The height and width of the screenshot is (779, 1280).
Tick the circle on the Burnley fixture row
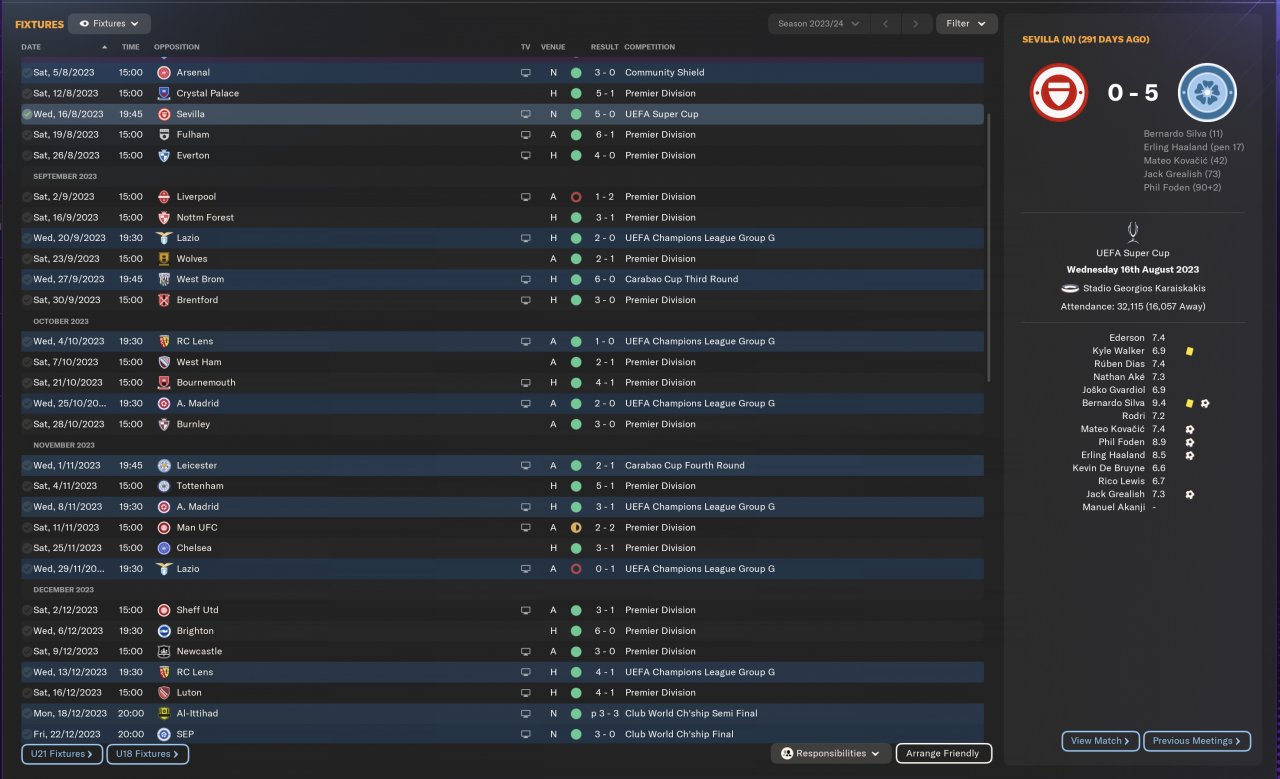pos(27,424)
